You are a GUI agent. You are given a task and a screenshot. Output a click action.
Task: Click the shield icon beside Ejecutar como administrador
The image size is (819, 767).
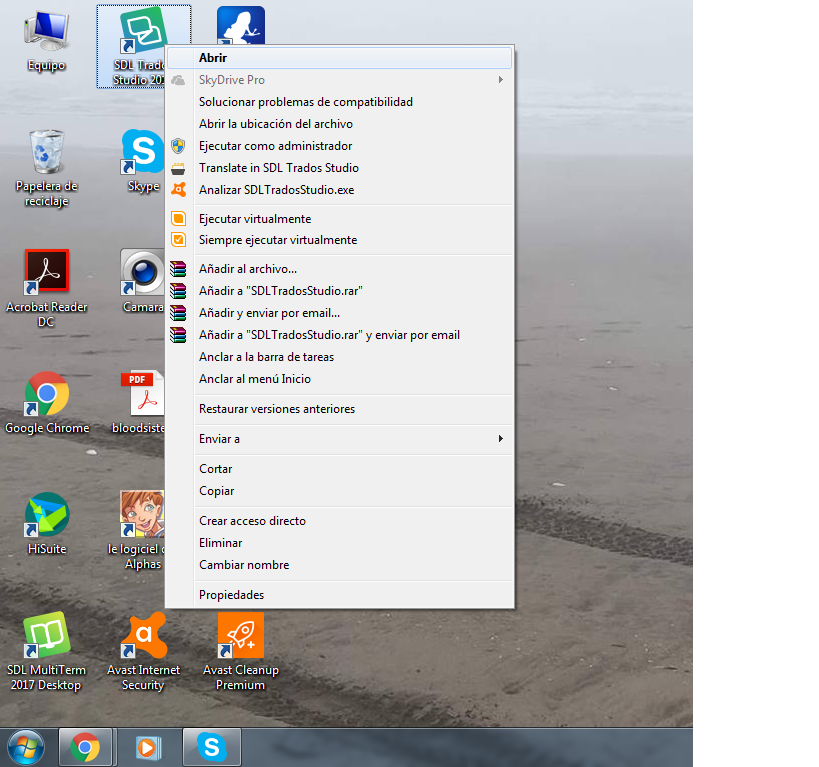(x=178, y=146)
